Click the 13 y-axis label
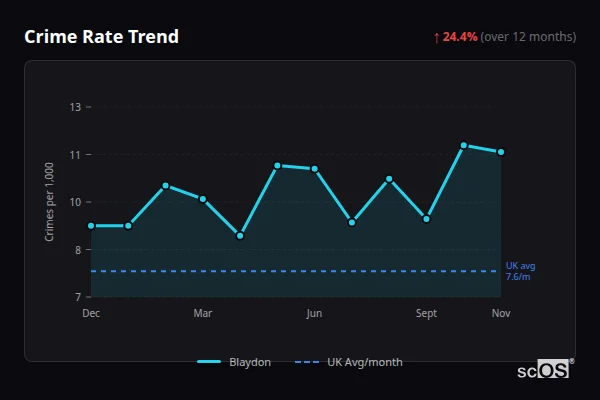Screen dimensions: 600x400 [x=75, y=107]
